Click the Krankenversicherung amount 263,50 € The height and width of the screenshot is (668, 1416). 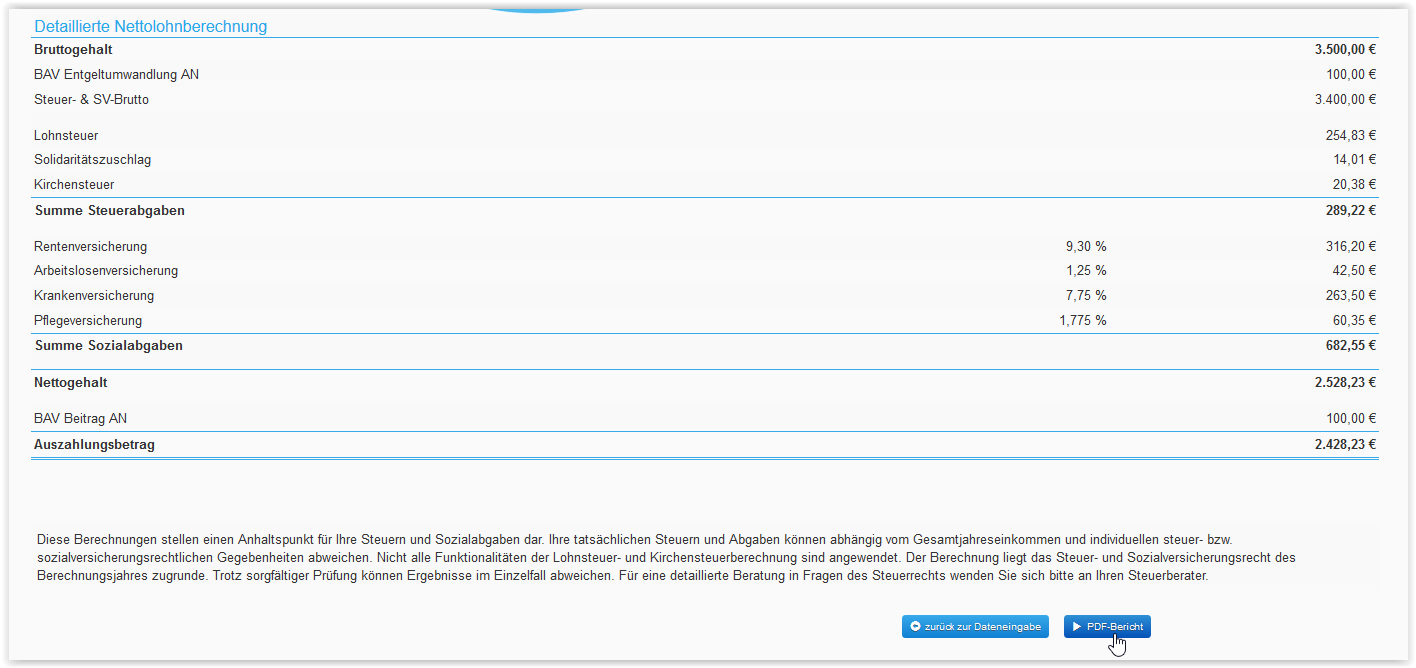[x=1350, y=296]
